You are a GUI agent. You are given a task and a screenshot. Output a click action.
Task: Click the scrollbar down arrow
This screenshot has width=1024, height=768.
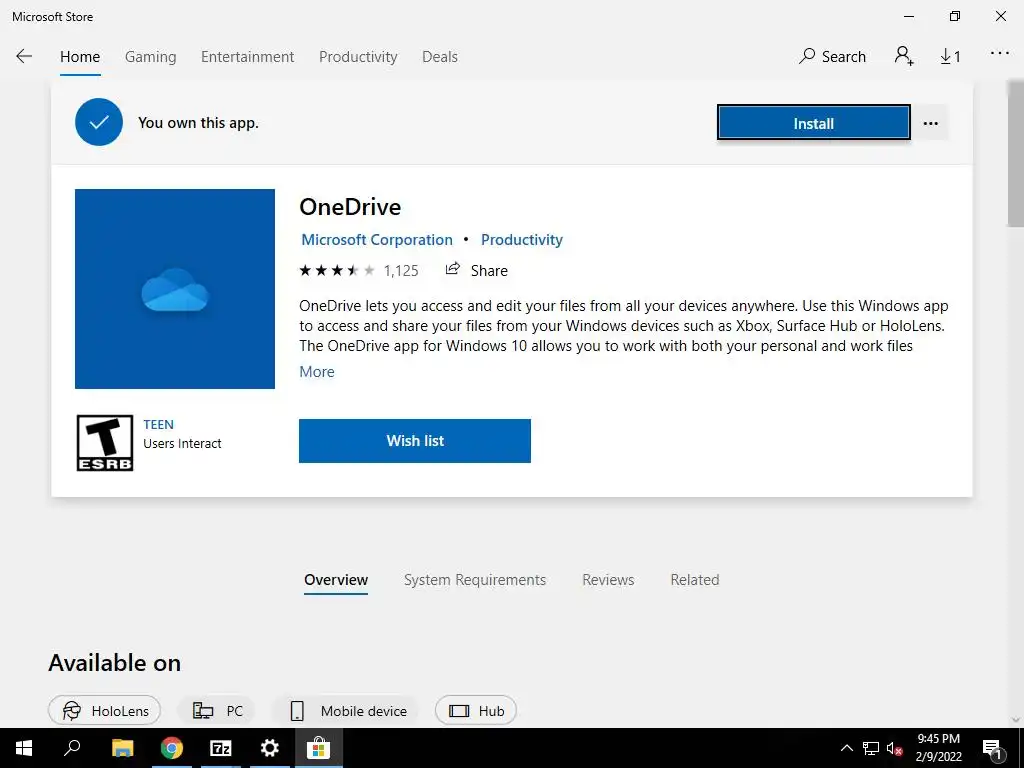[x=1016, y=720]
